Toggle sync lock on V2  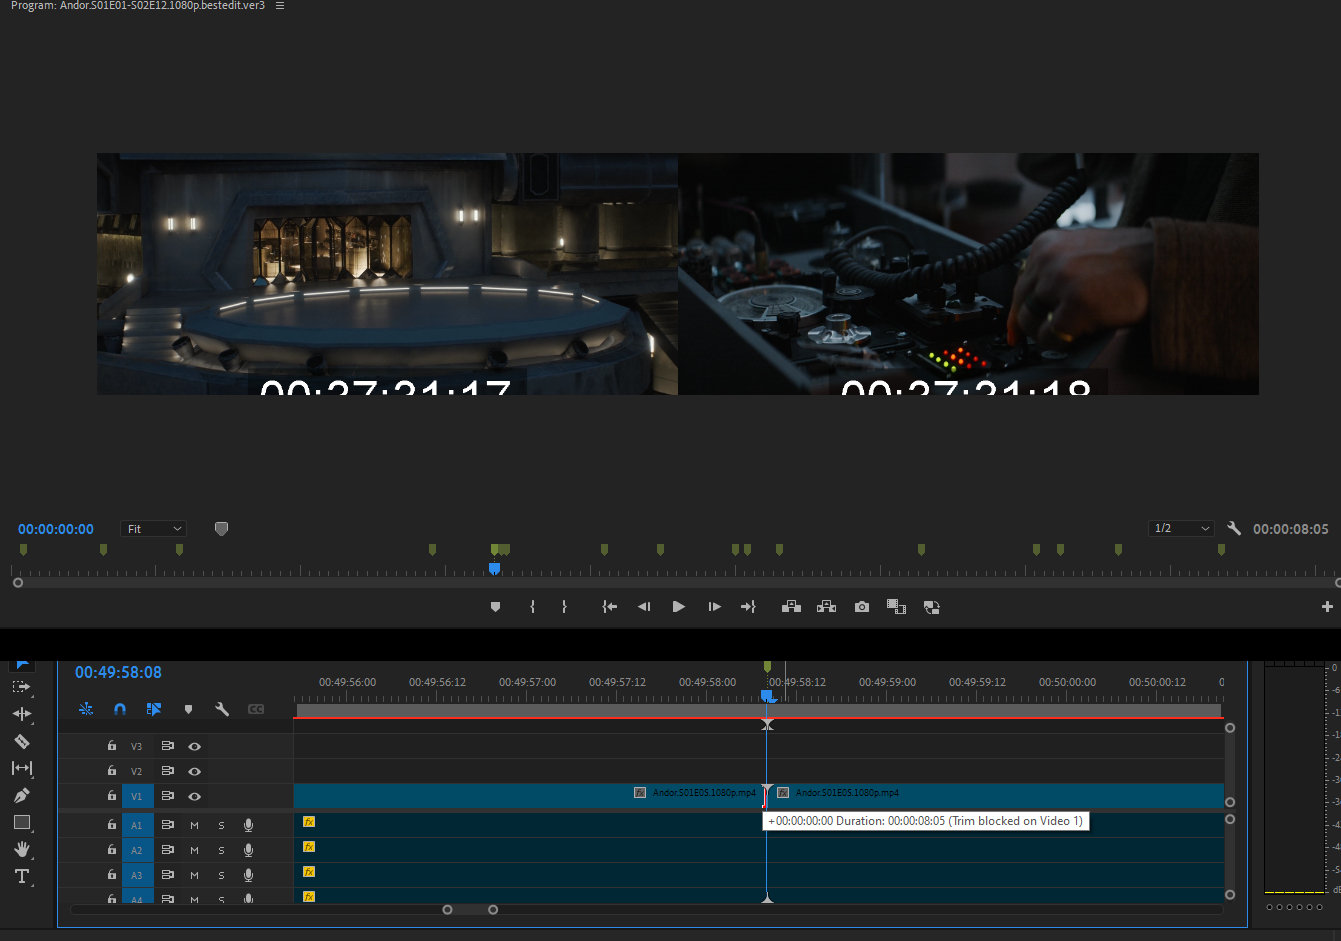coord(167,771)
